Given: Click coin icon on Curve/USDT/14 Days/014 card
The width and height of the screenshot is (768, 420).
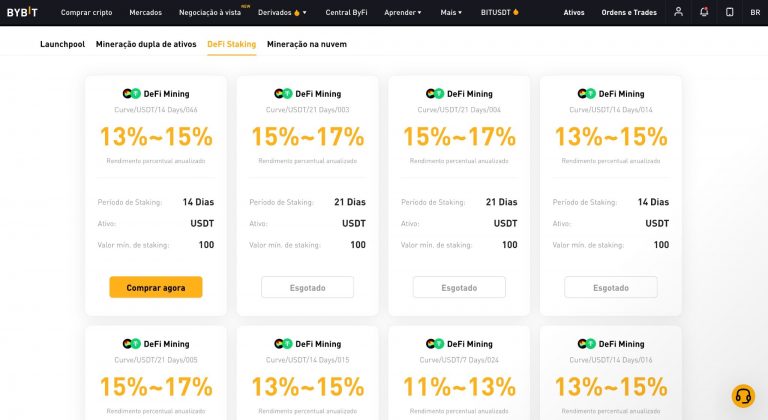Looking at the screenshot, I should (586, 94).
